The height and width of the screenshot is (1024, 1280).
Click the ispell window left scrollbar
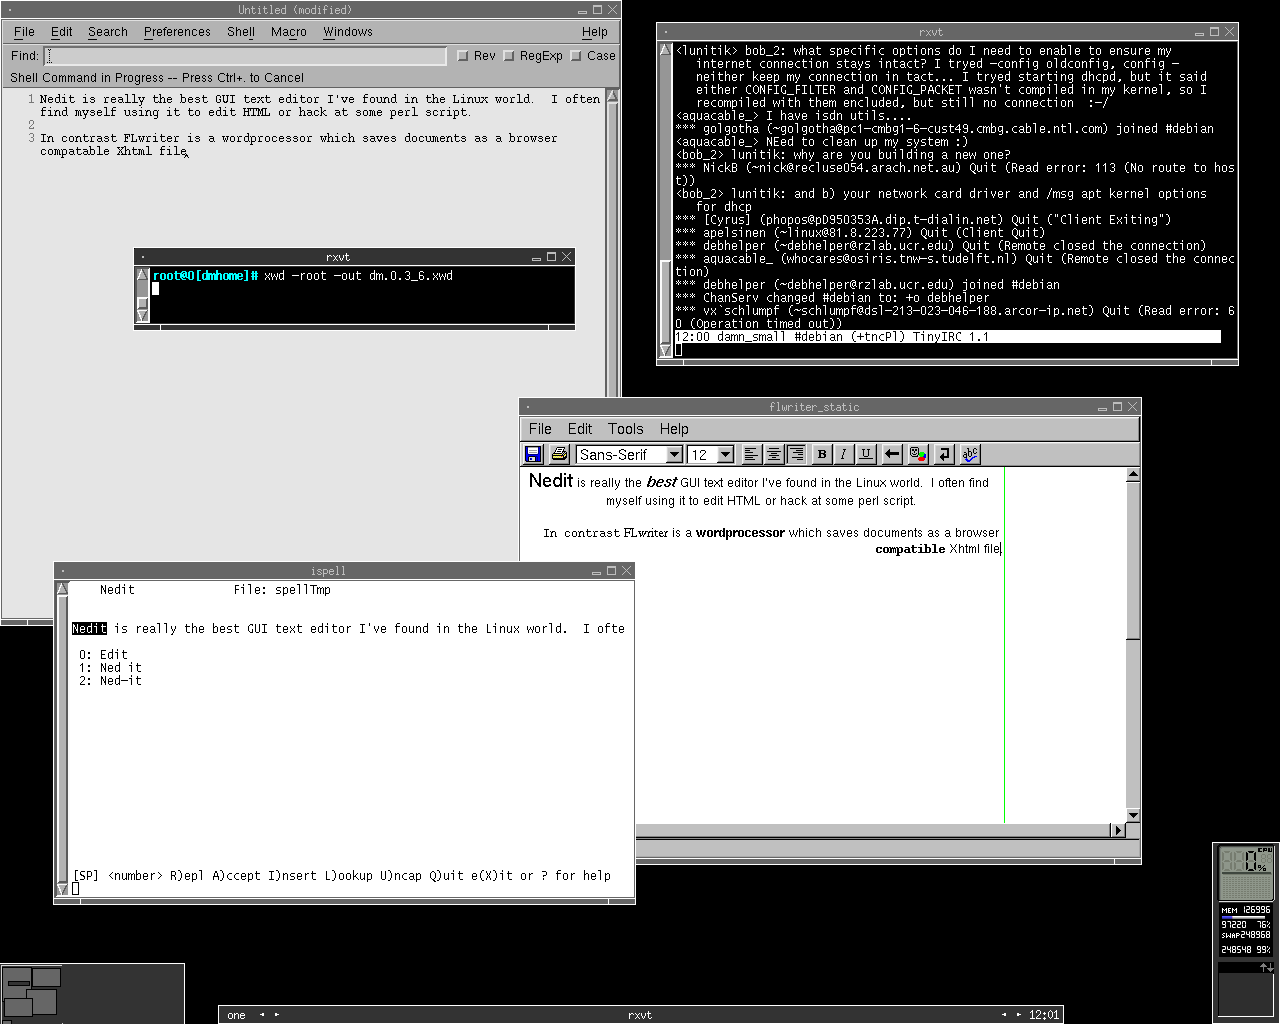point(62,740)
